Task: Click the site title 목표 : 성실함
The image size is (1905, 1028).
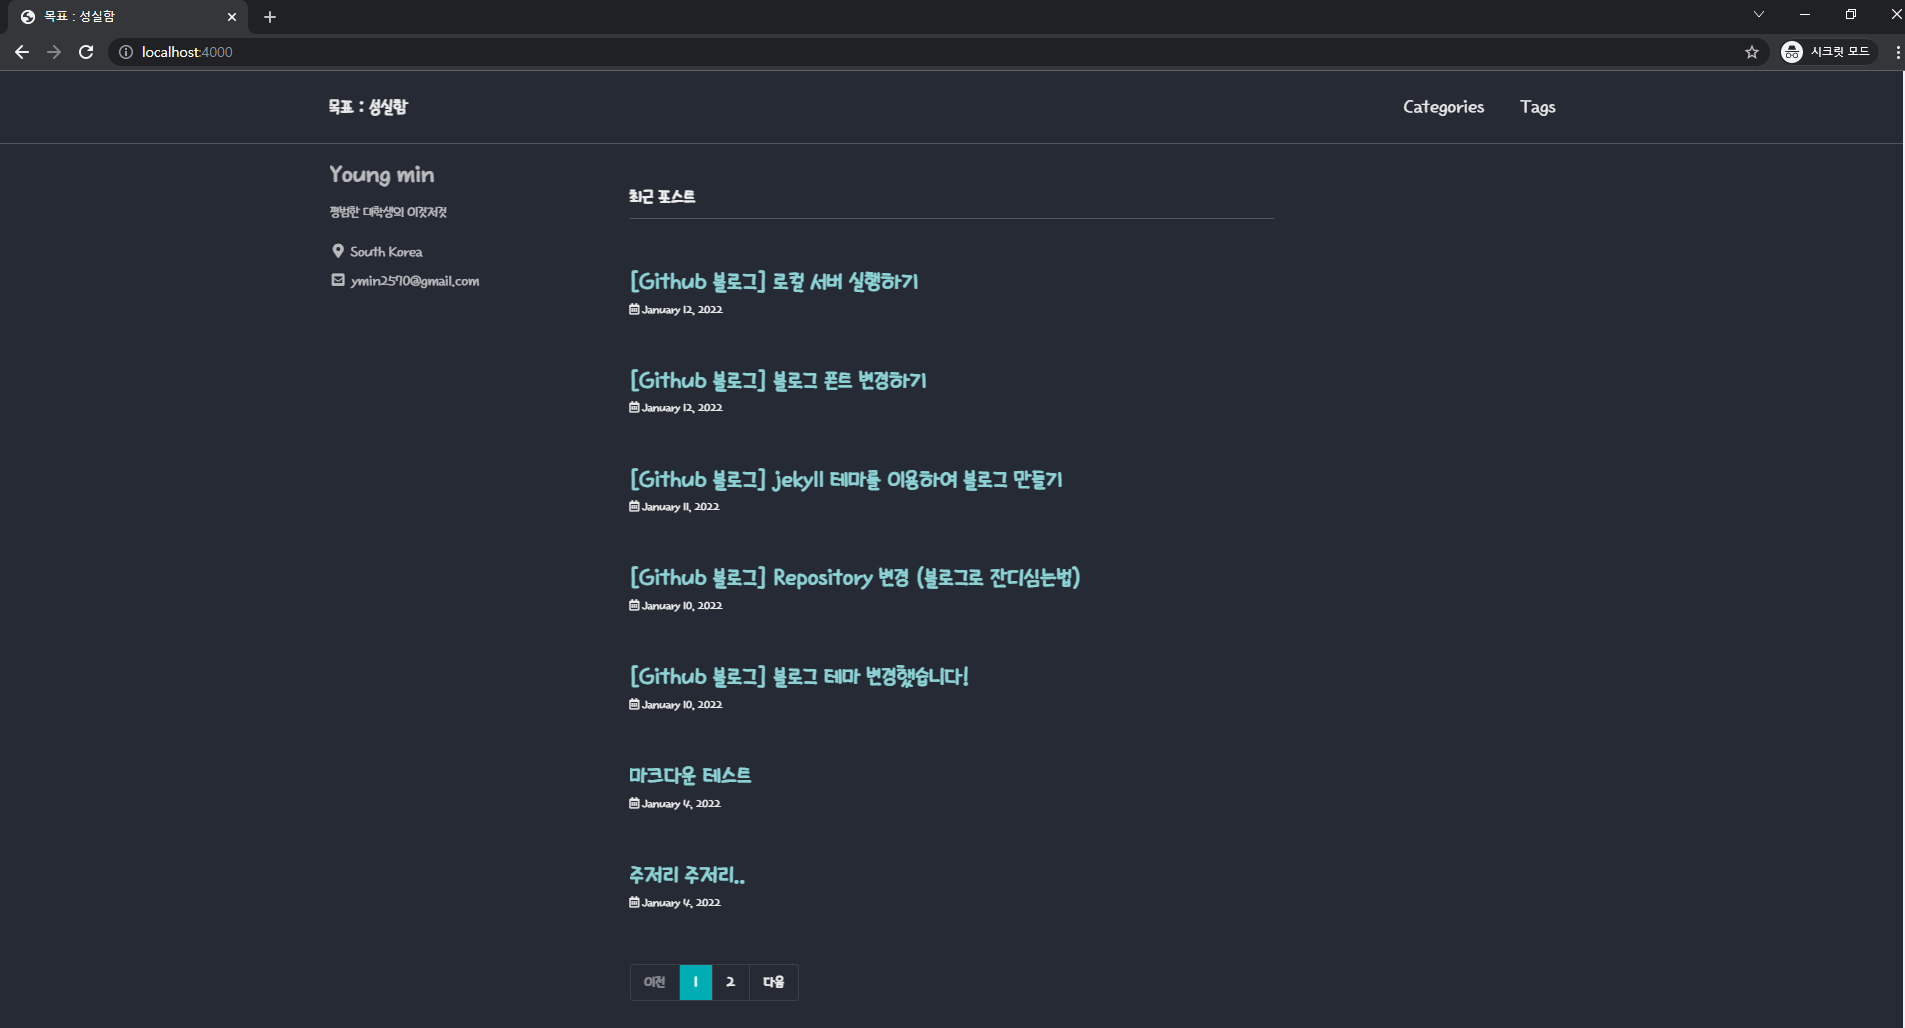Action: coord(368,107)
